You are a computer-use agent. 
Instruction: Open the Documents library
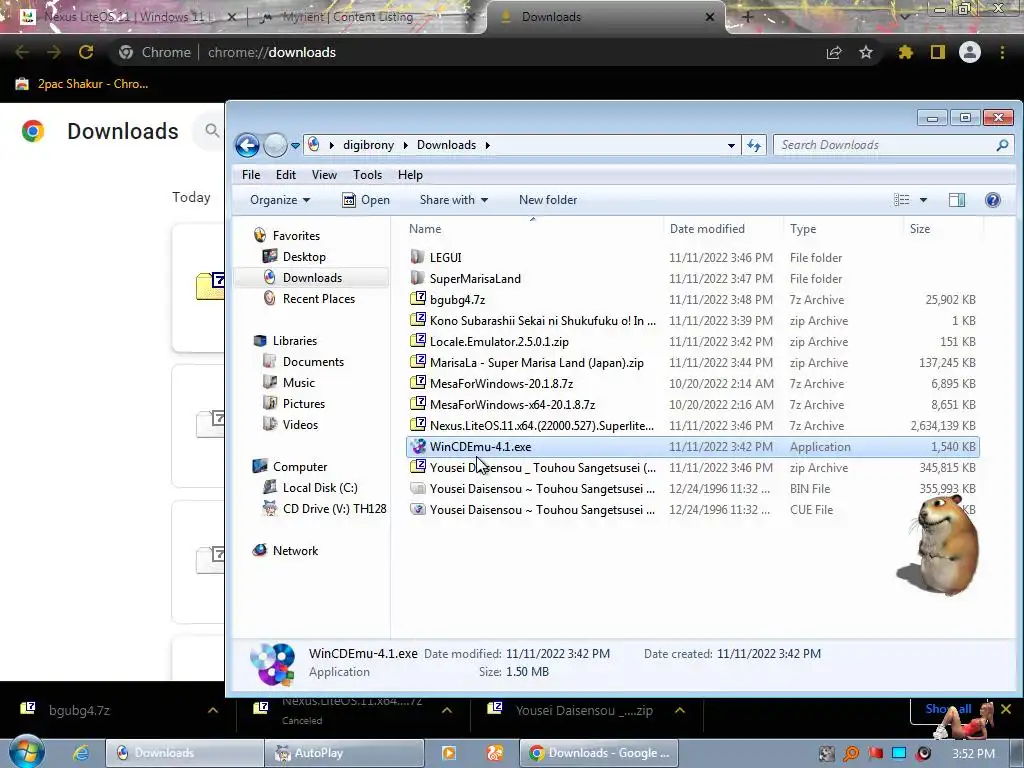(313, 362)
